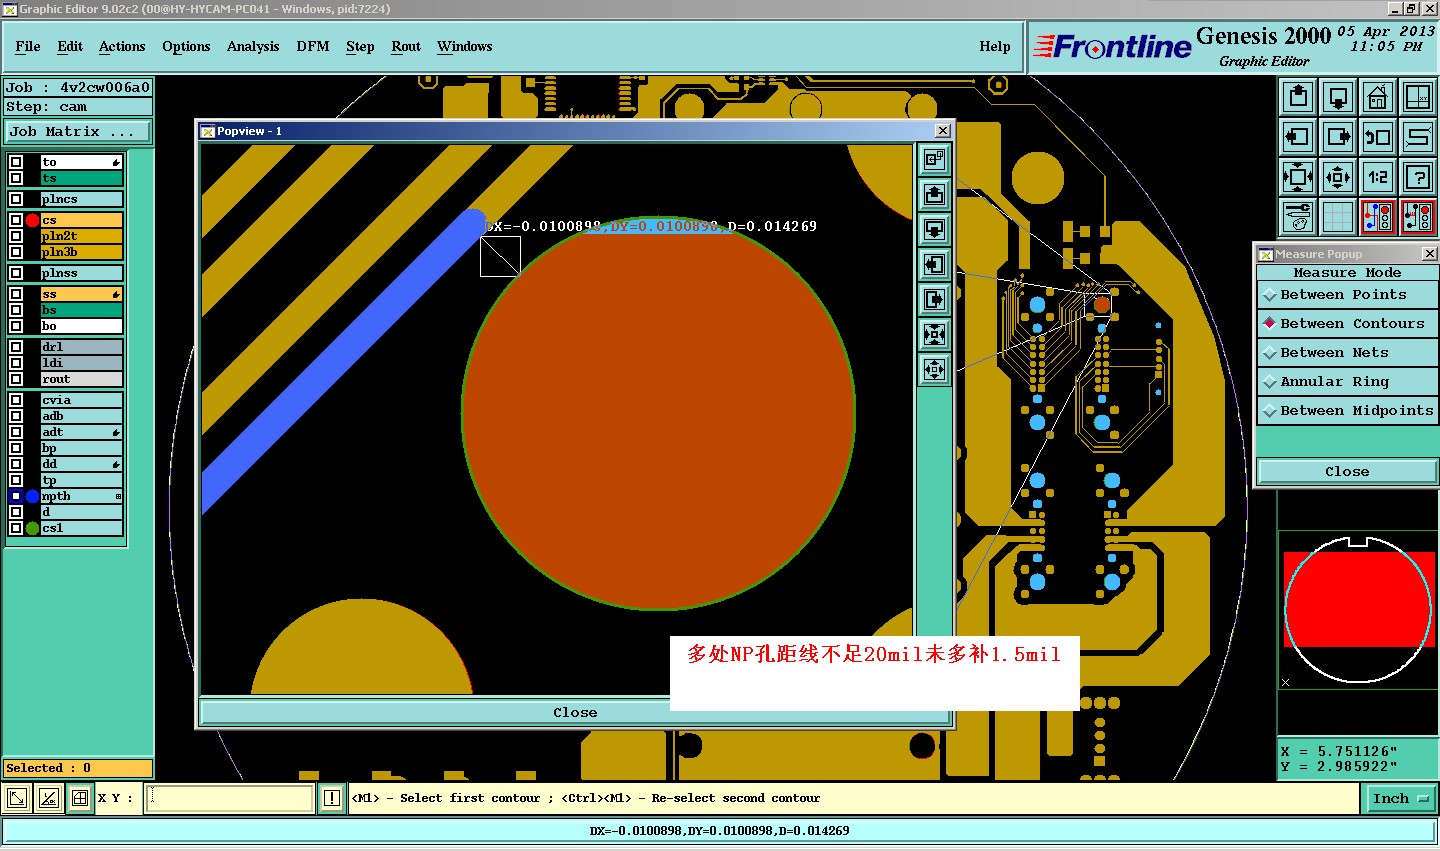Click the S-shaped path icon
This screenshot has width=1440, height=851.
point(1418,137)
